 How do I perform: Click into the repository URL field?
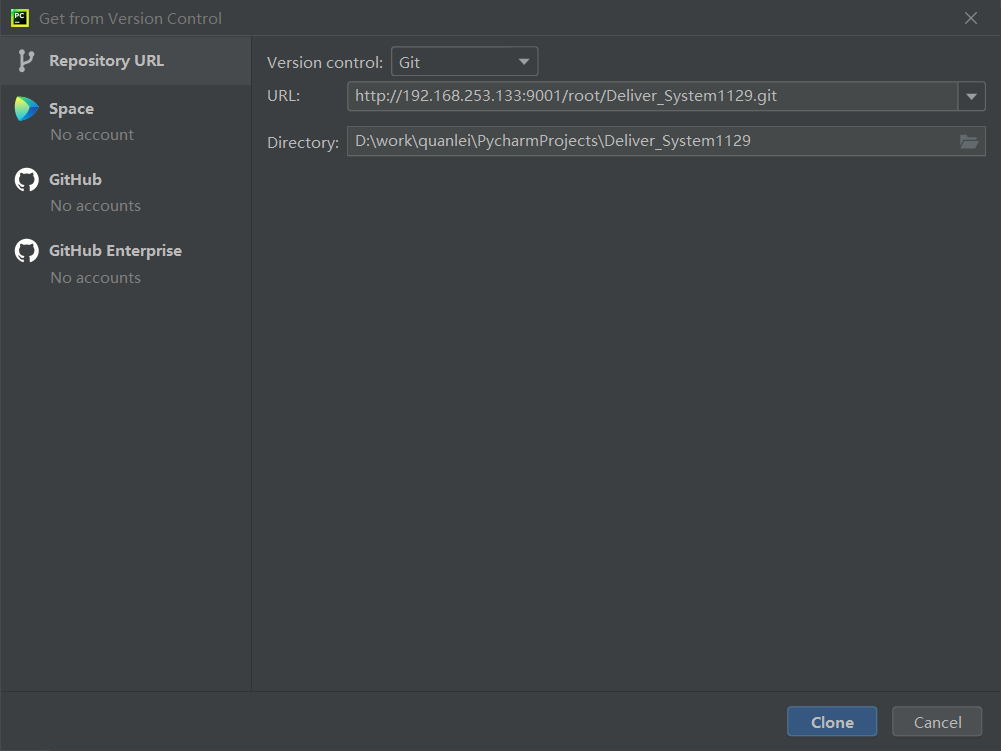click(652, 96)
